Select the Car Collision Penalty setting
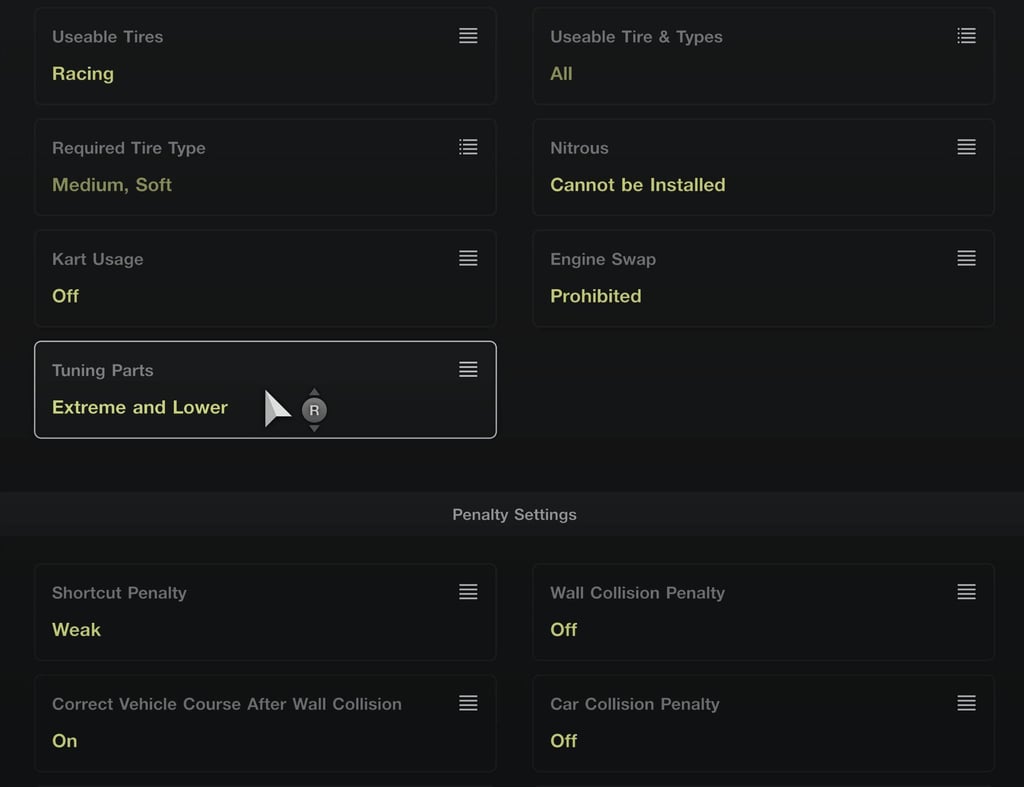 (763, 724)
